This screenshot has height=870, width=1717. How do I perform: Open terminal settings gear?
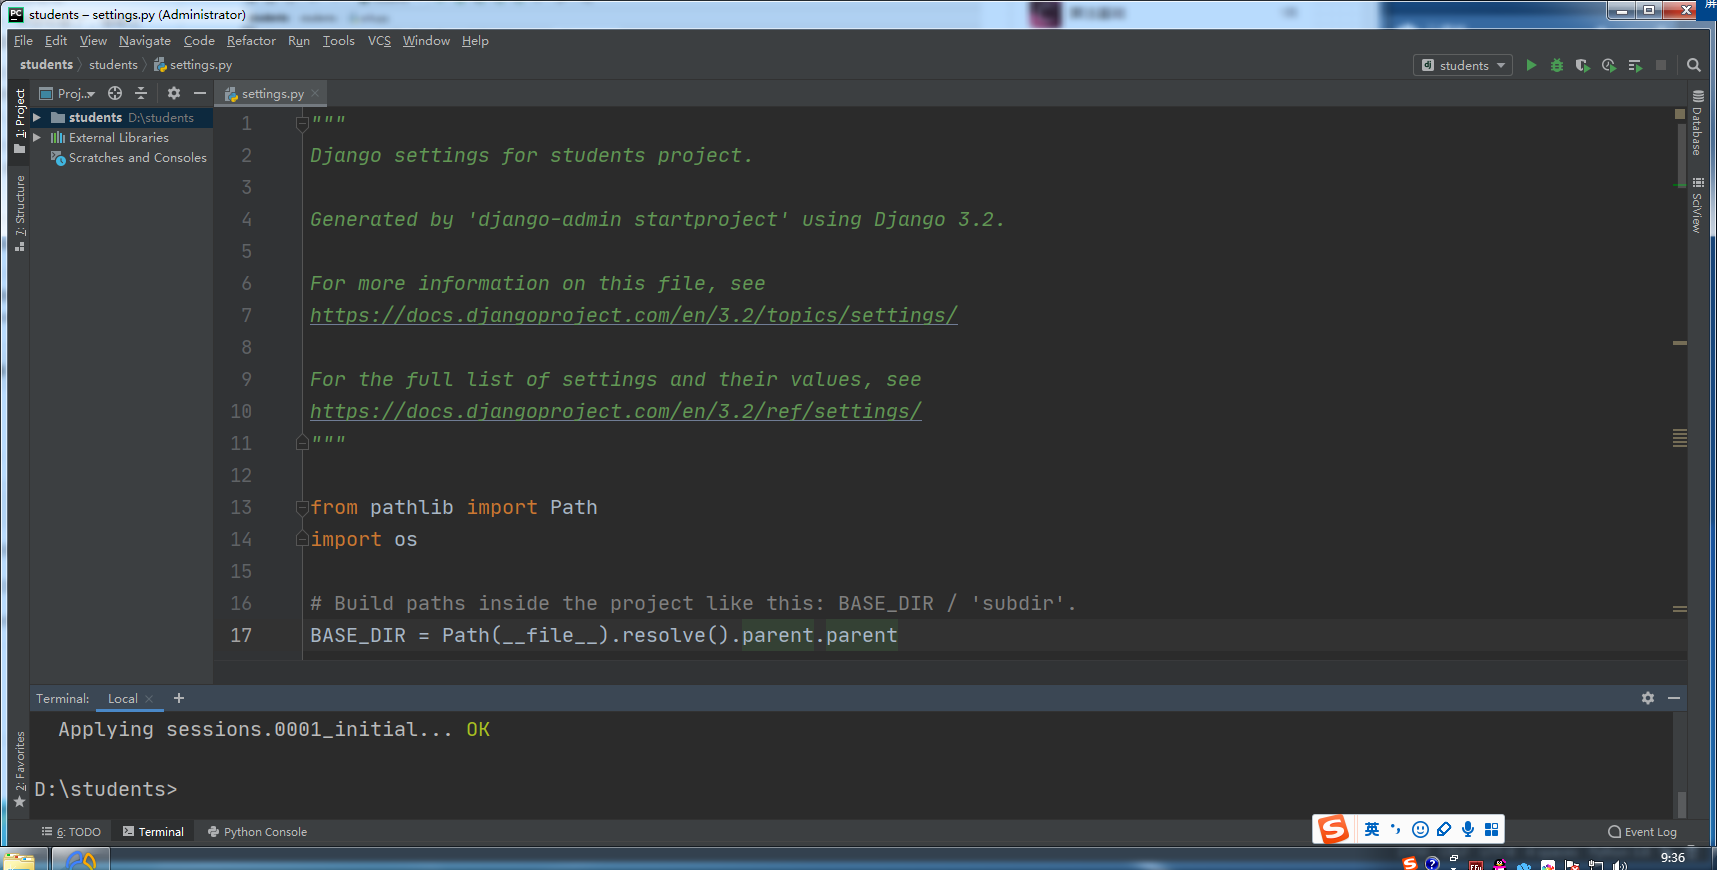[1648, 698]
